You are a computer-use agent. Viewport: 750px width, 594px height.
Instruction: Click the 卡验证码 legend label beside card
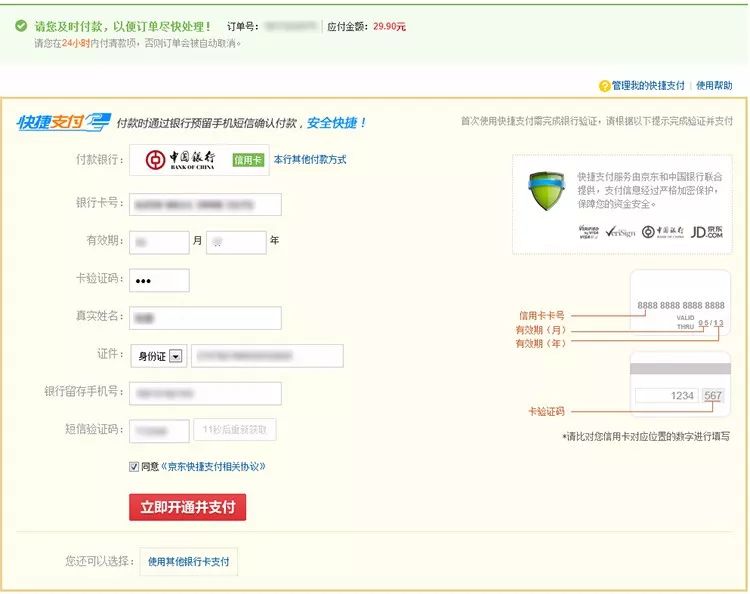[x=546, y=411]
